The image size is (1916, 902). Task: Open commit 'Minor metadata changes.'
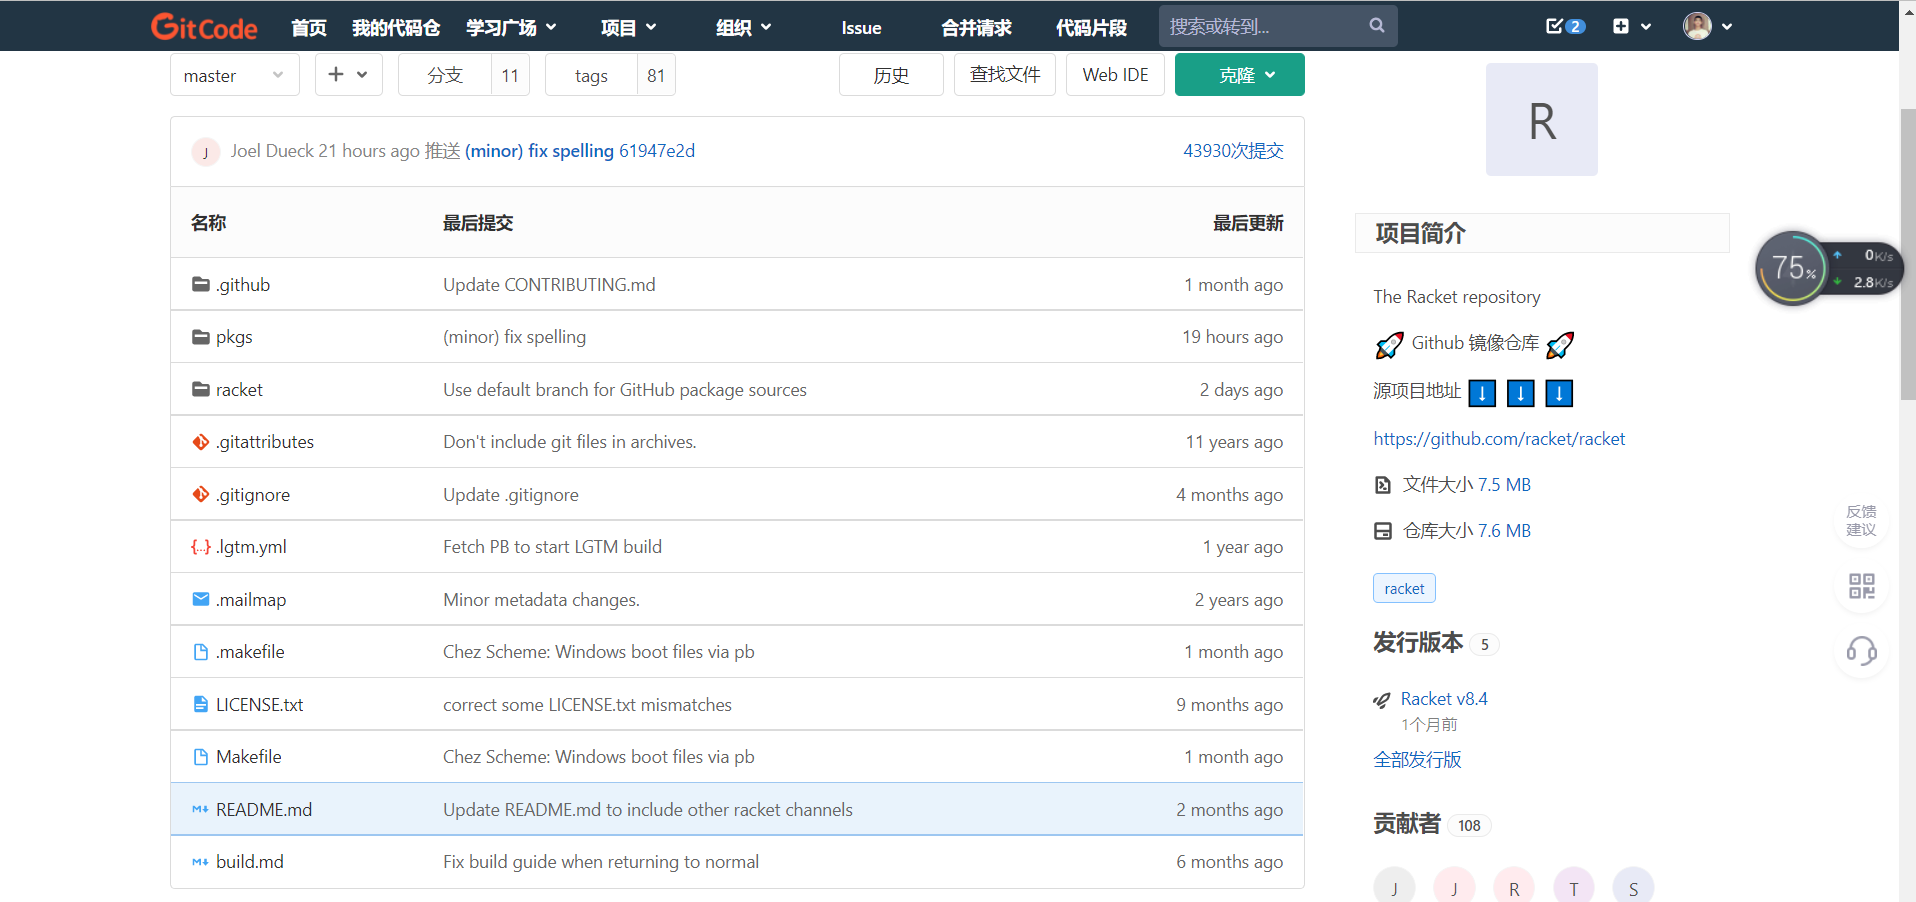pos(541,600)
